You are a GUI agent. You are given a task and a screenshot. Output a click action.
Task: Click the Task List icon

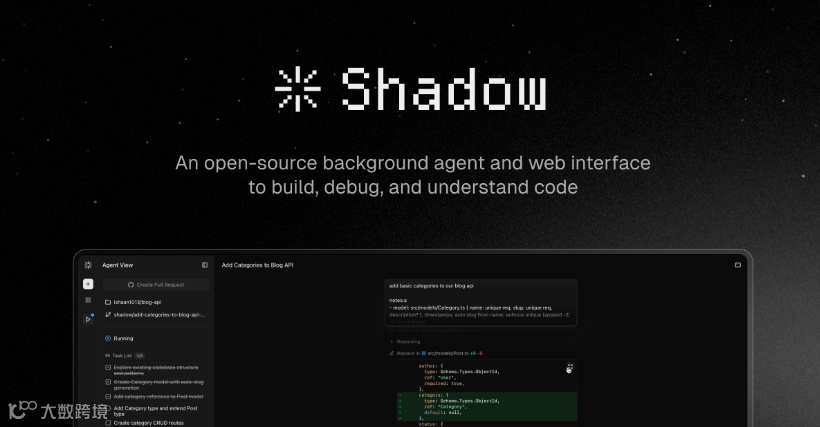108,356
